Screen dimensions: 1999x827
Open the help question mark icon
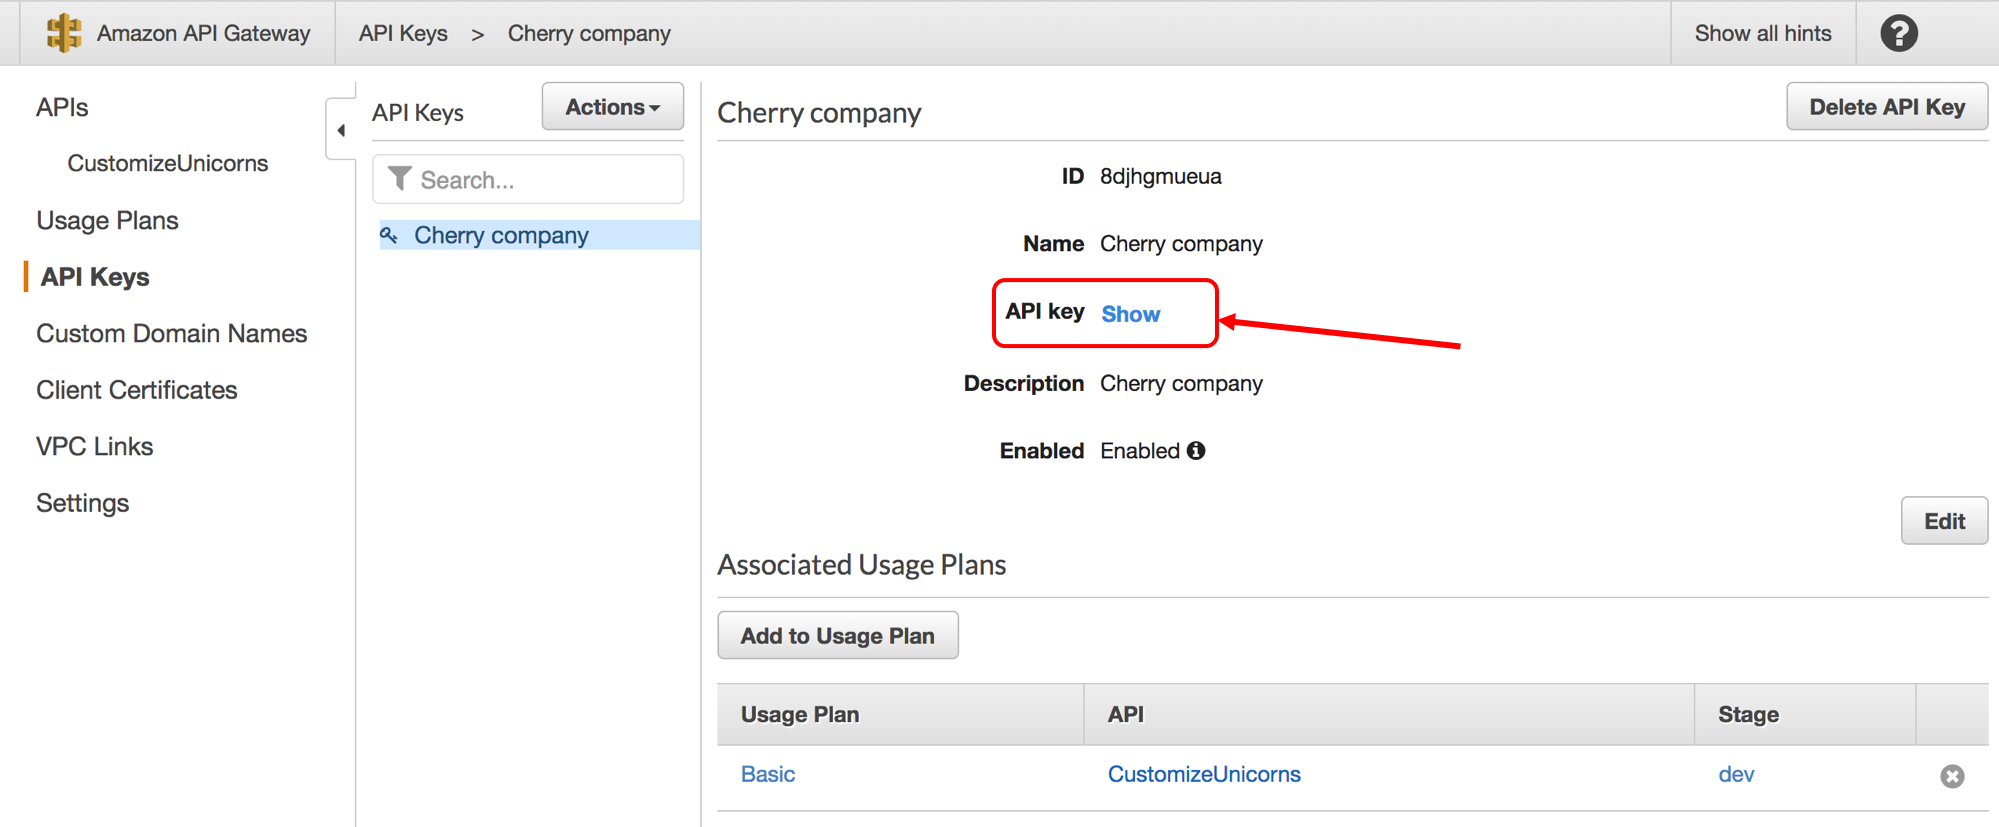[x=1898, y=33]
